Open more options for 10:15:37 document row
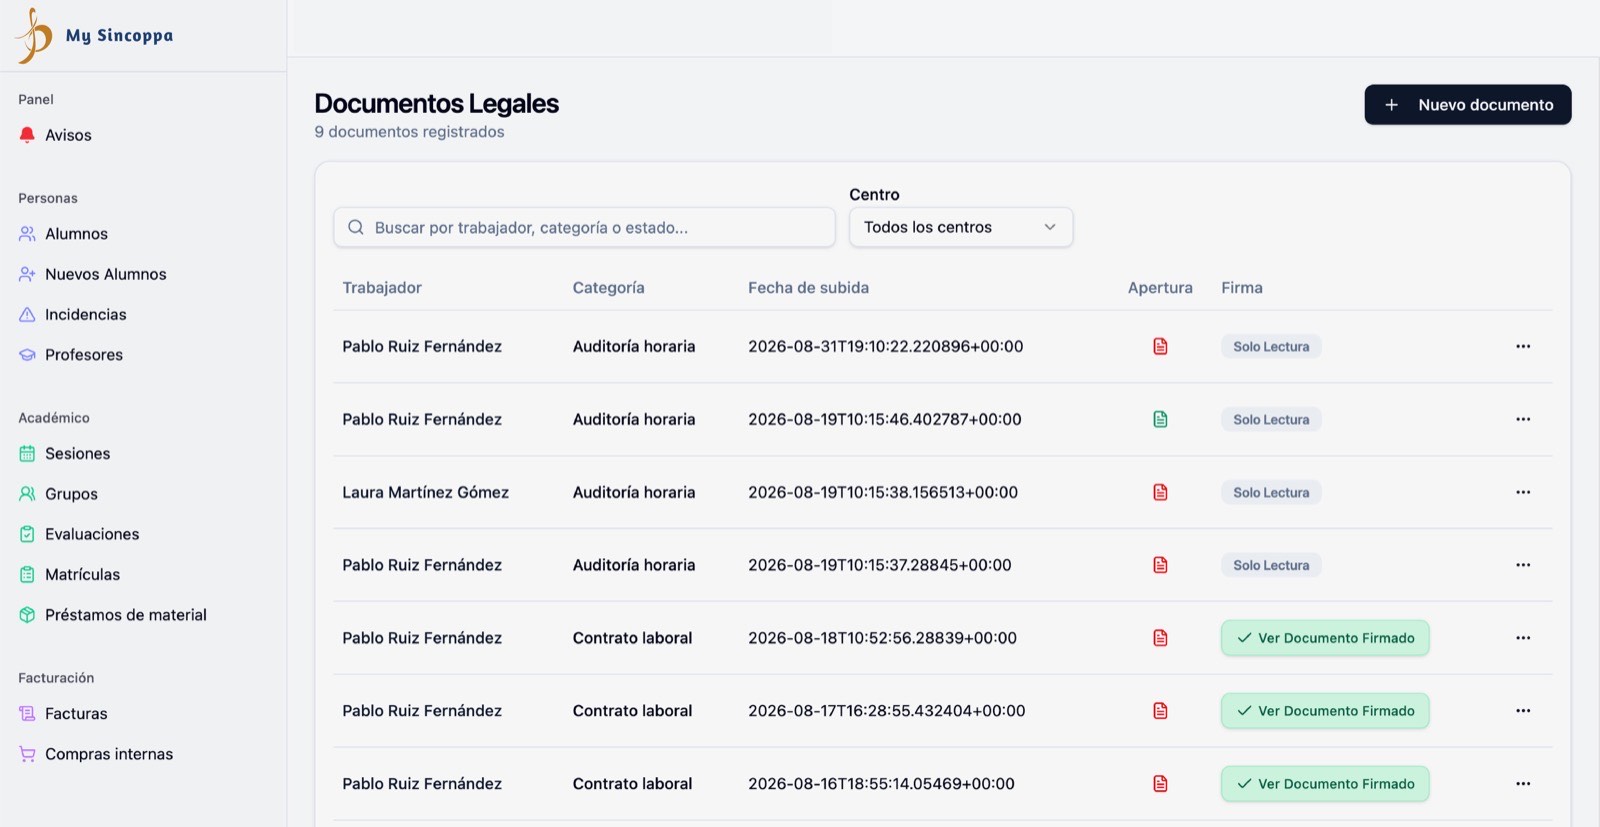1600x827 pixels. (1523, 565)
